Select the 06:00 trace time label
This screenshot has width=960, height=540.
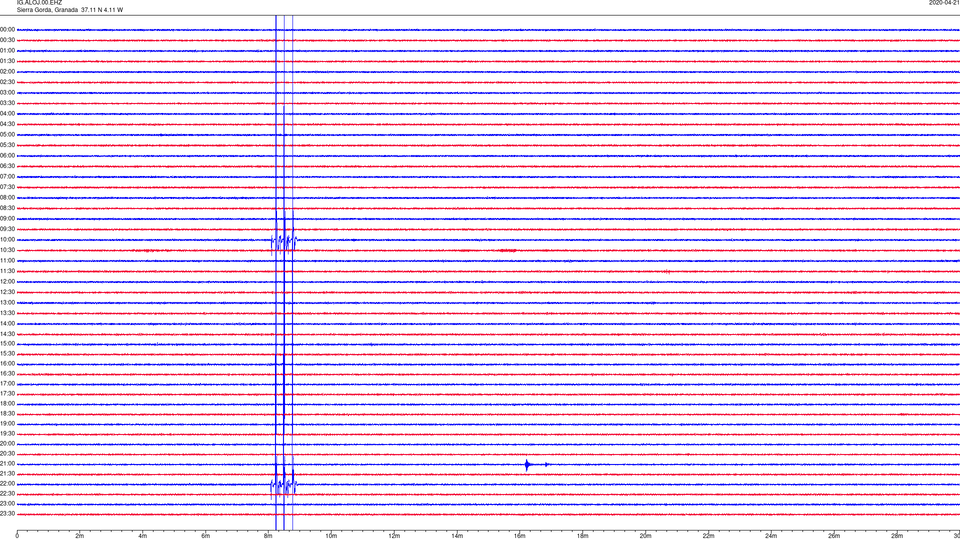click(7, 156)
